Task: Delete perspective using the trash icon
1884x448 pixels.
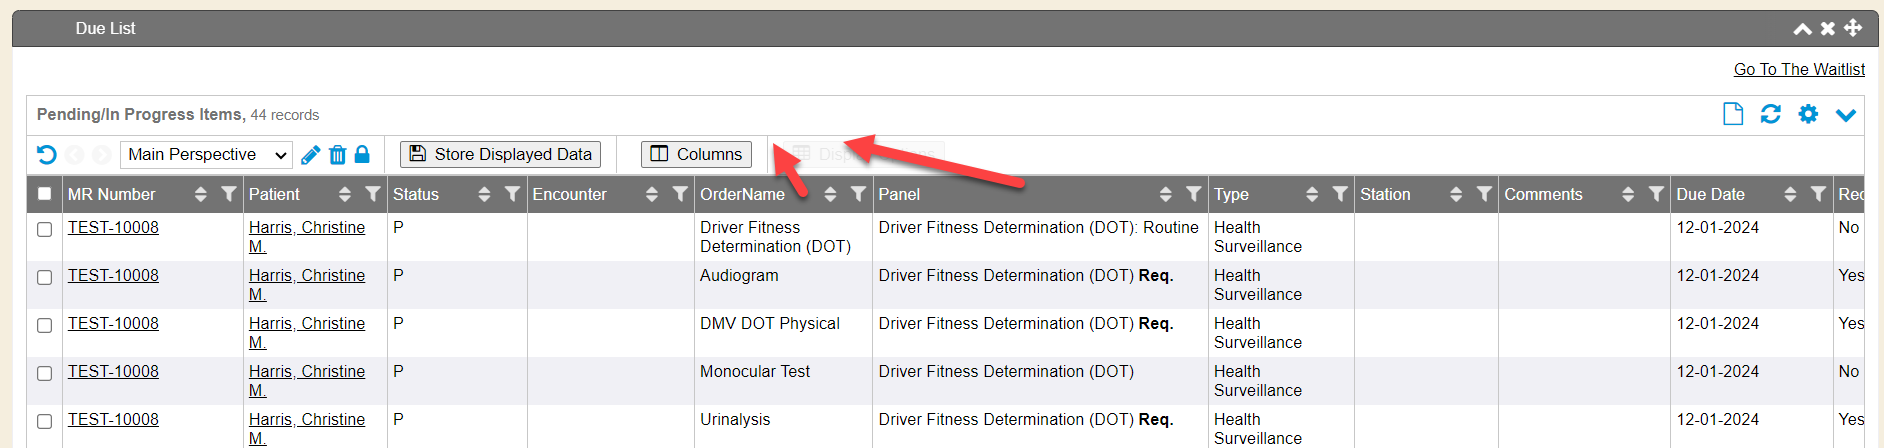Action: (x=337, y=154)
